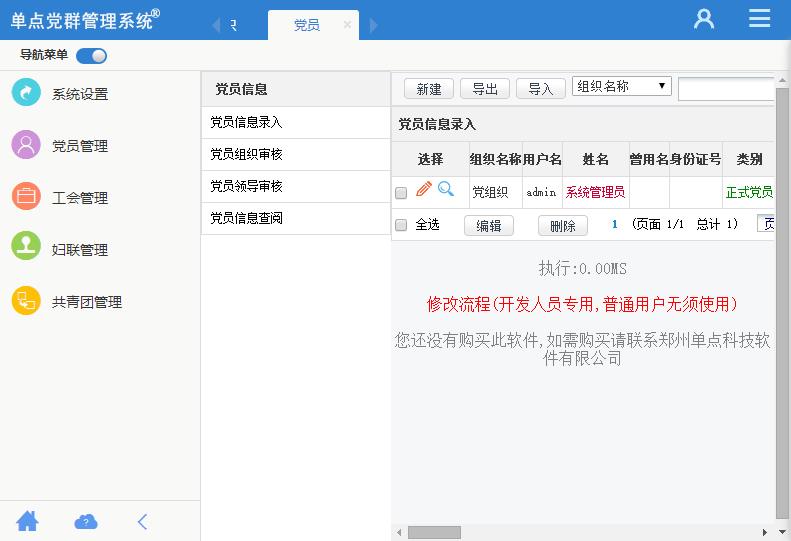This screenshot has height=541, width=791.
Task: Switch to the 党员 tab
Action: coord(307,25)
